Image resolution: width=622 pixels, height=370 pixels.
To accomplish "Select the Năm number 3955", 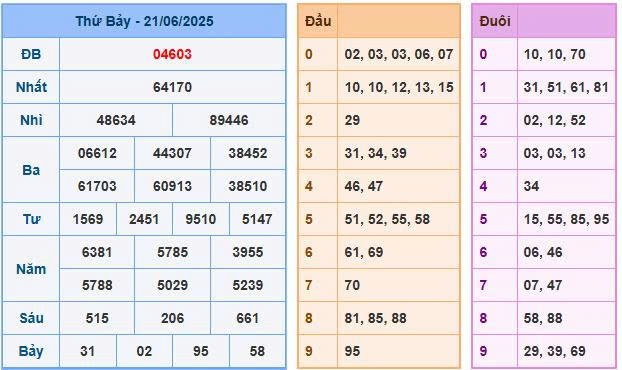I will coord(248,252).
